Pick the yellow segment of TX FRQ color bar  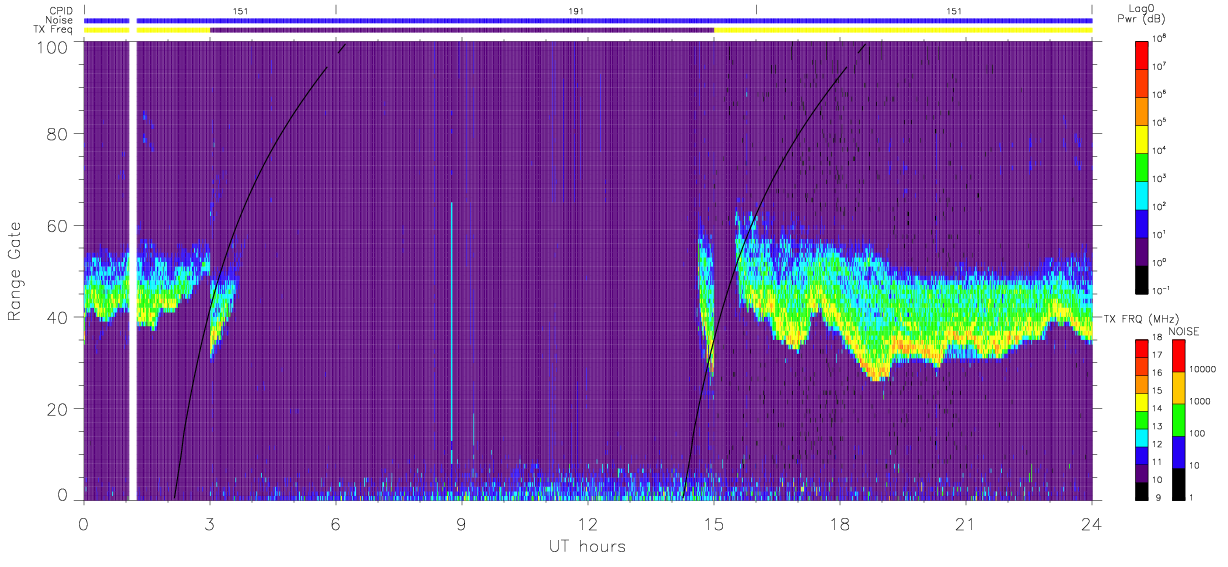pyautogui.click(x=1142, y=402)
